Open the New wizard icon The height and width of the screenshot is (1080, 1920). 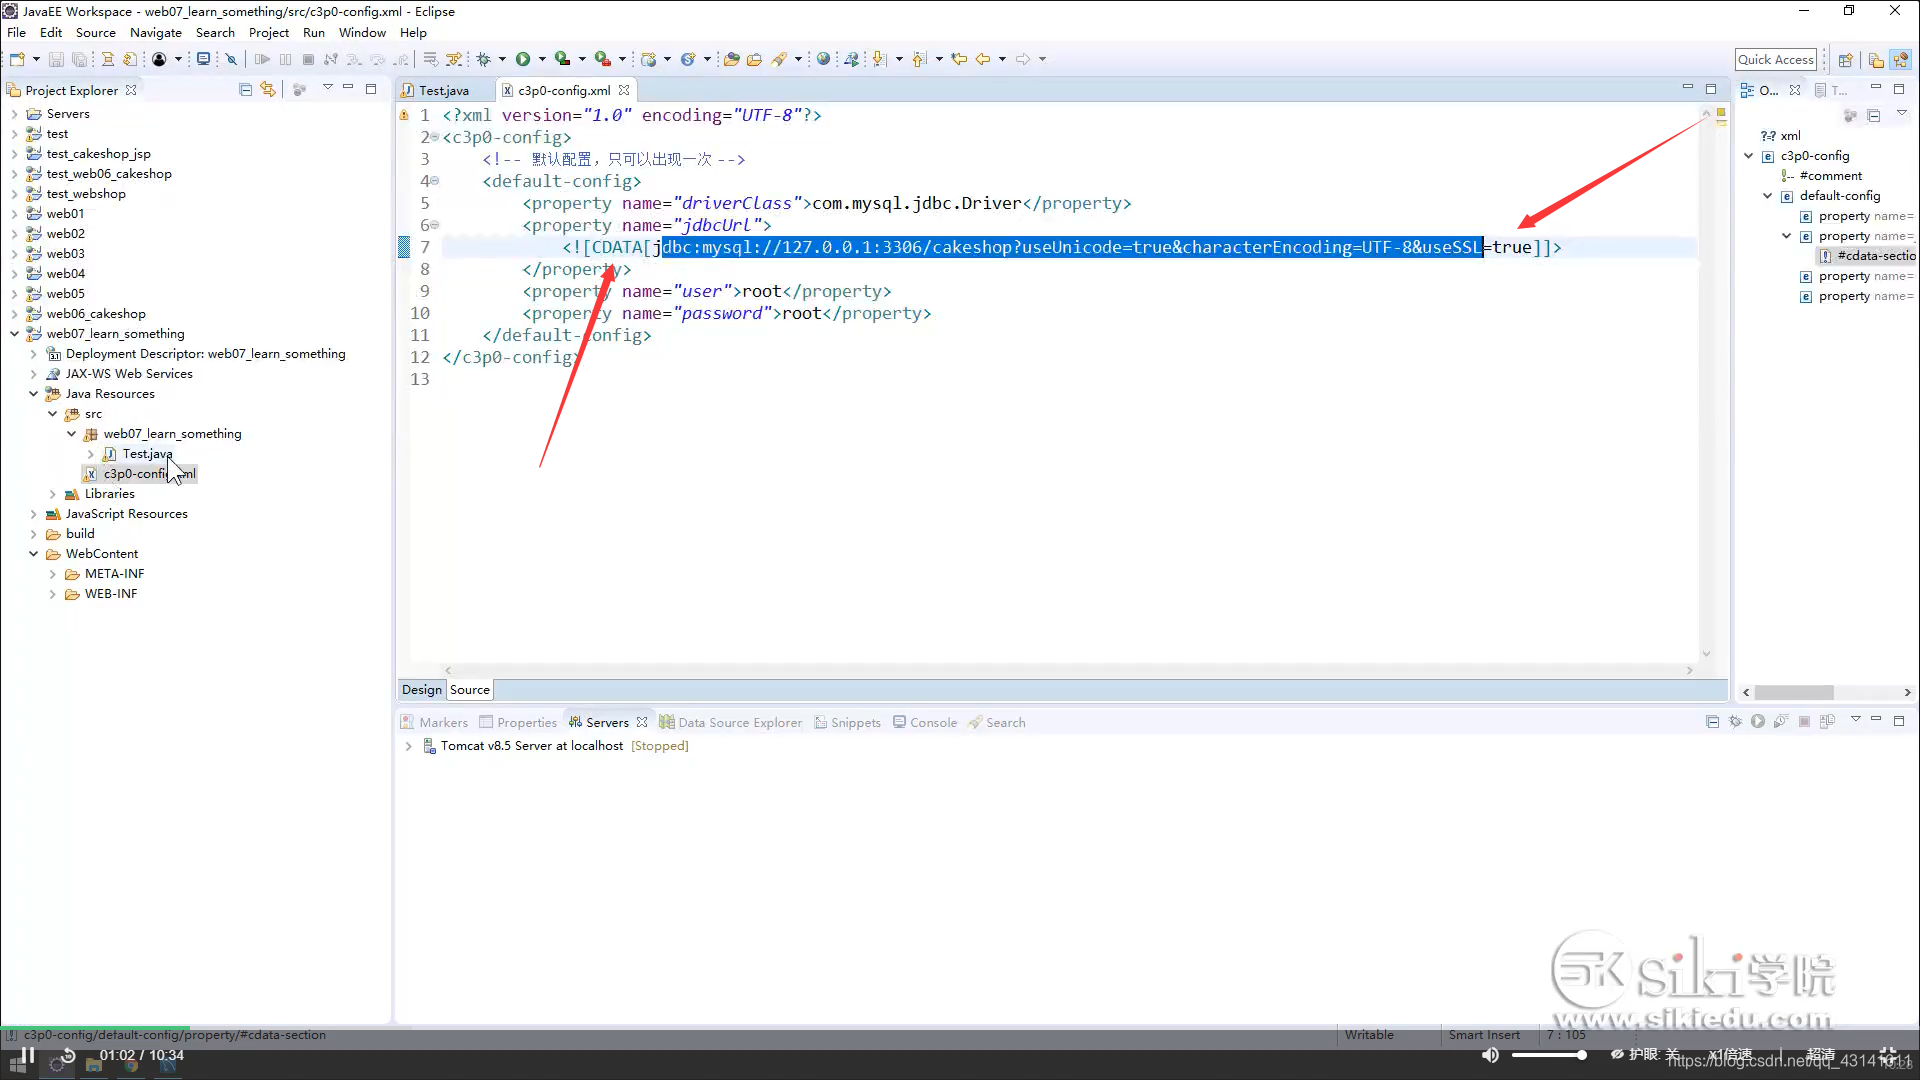click(x=17, y=58)
